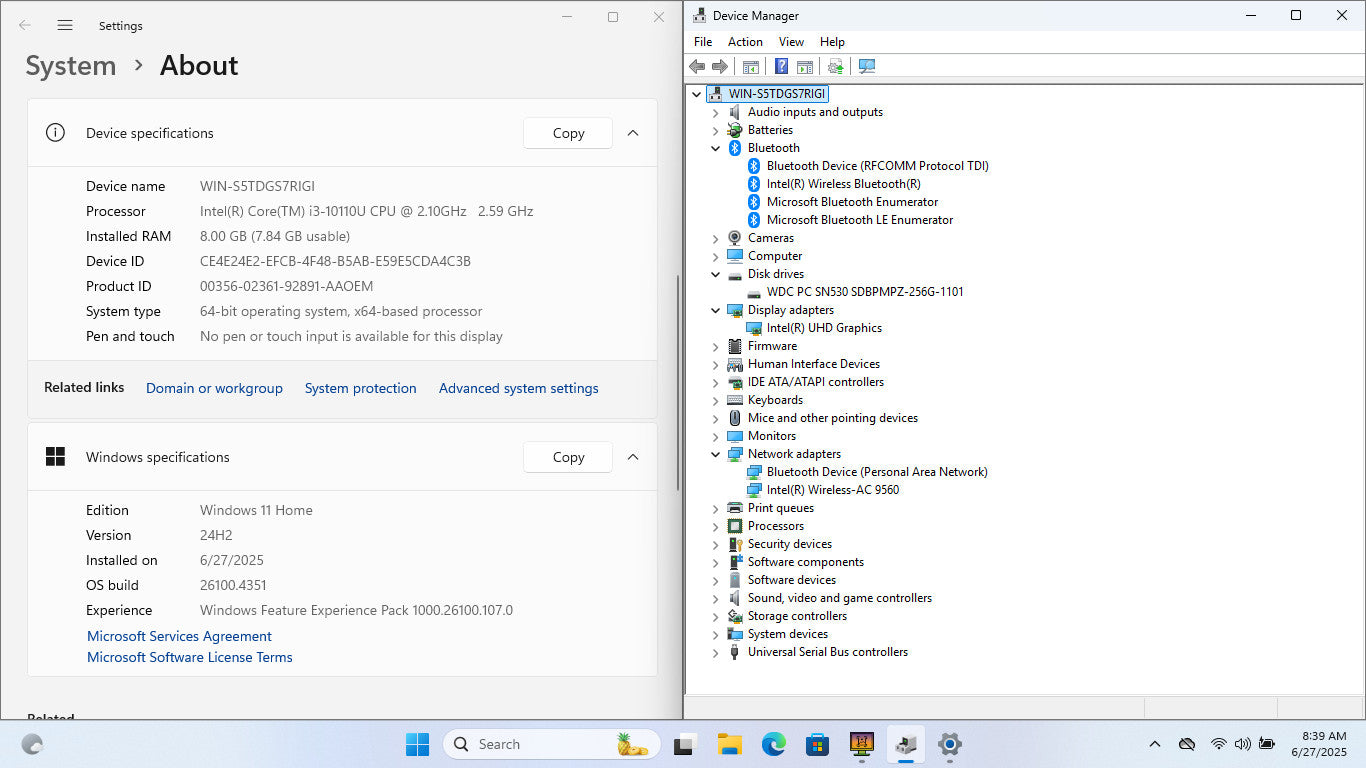This screenshot has height=768, width=1366.
Task: Select the Security devices row
Action: pos(789,544)
